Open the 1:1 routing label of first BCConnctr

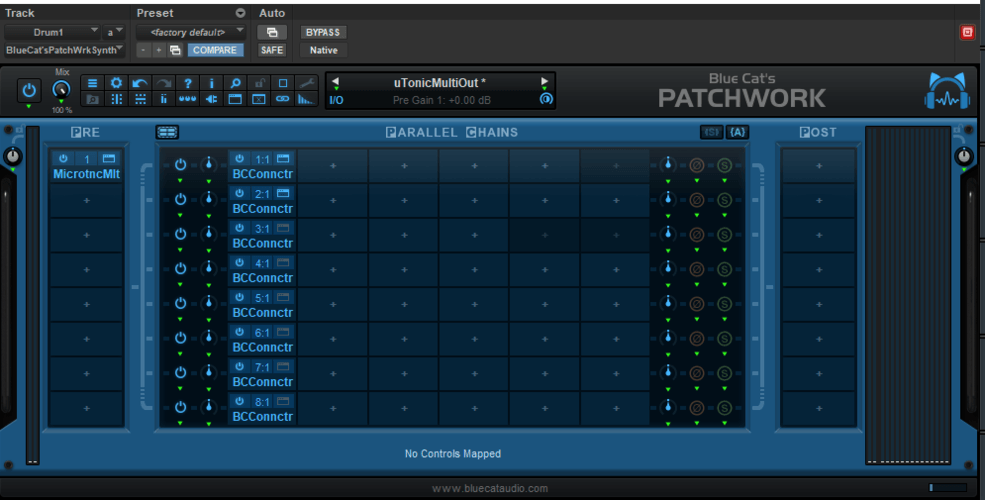point(262,160)
